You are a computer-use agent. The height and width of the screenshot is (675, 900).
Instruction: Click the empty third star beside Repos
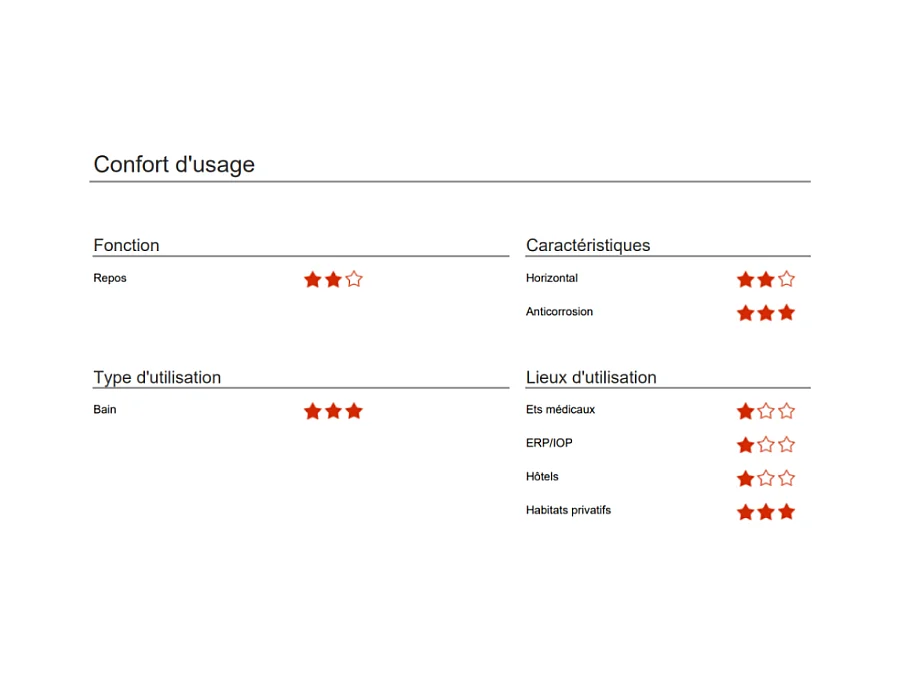pos(354,279)
